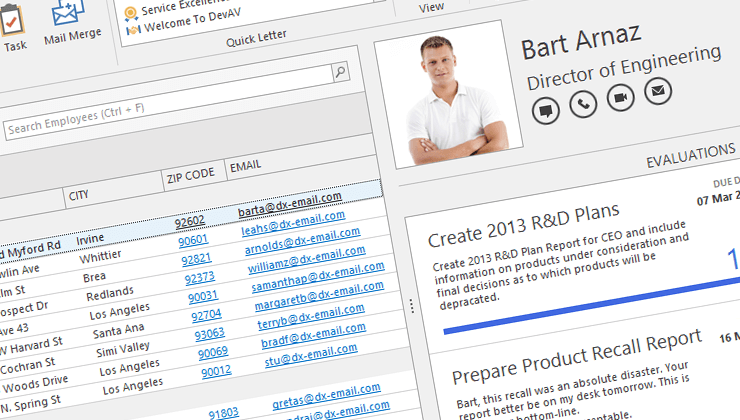The width and height of the screenshot is (740, 420).
Task: Click the EMAIL column header
Action: [246, 167]
